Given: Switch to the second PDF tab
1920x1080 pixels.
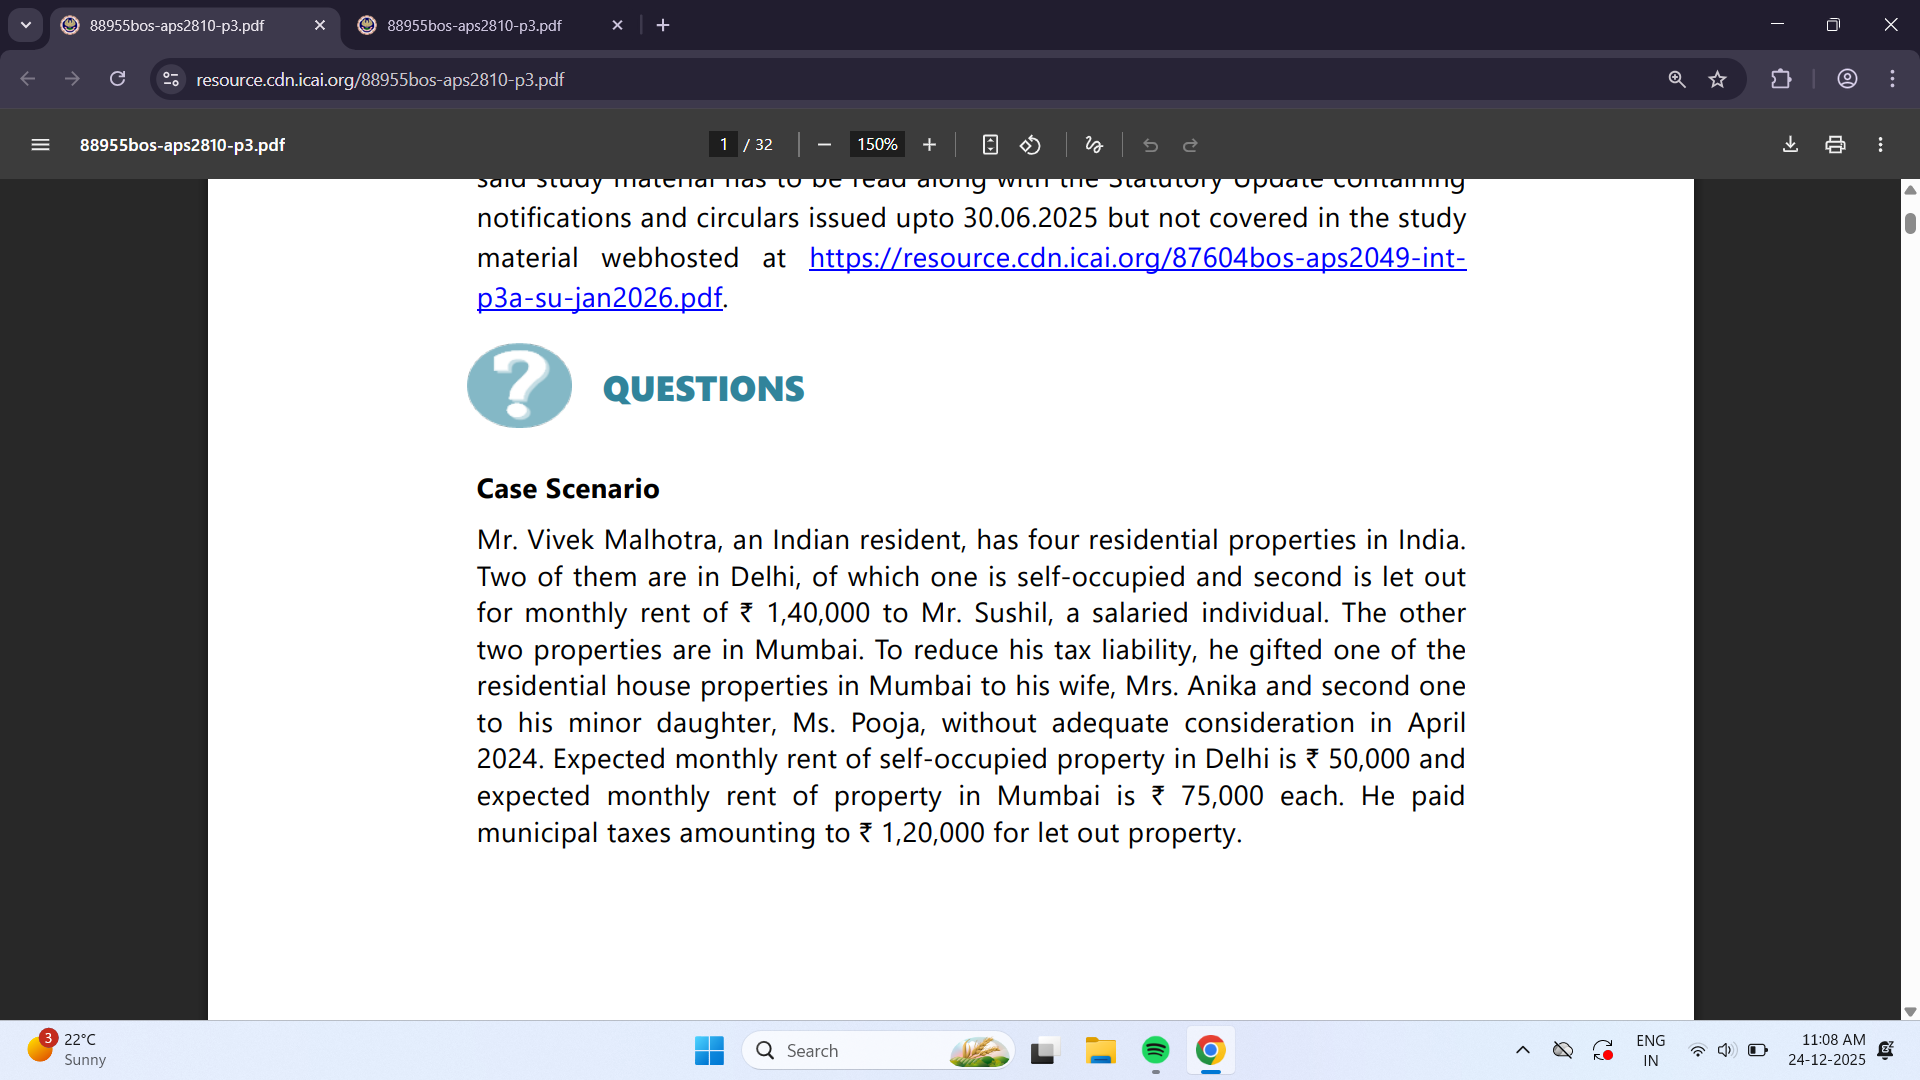Looking at the screenshot, I should click(474, 25).
